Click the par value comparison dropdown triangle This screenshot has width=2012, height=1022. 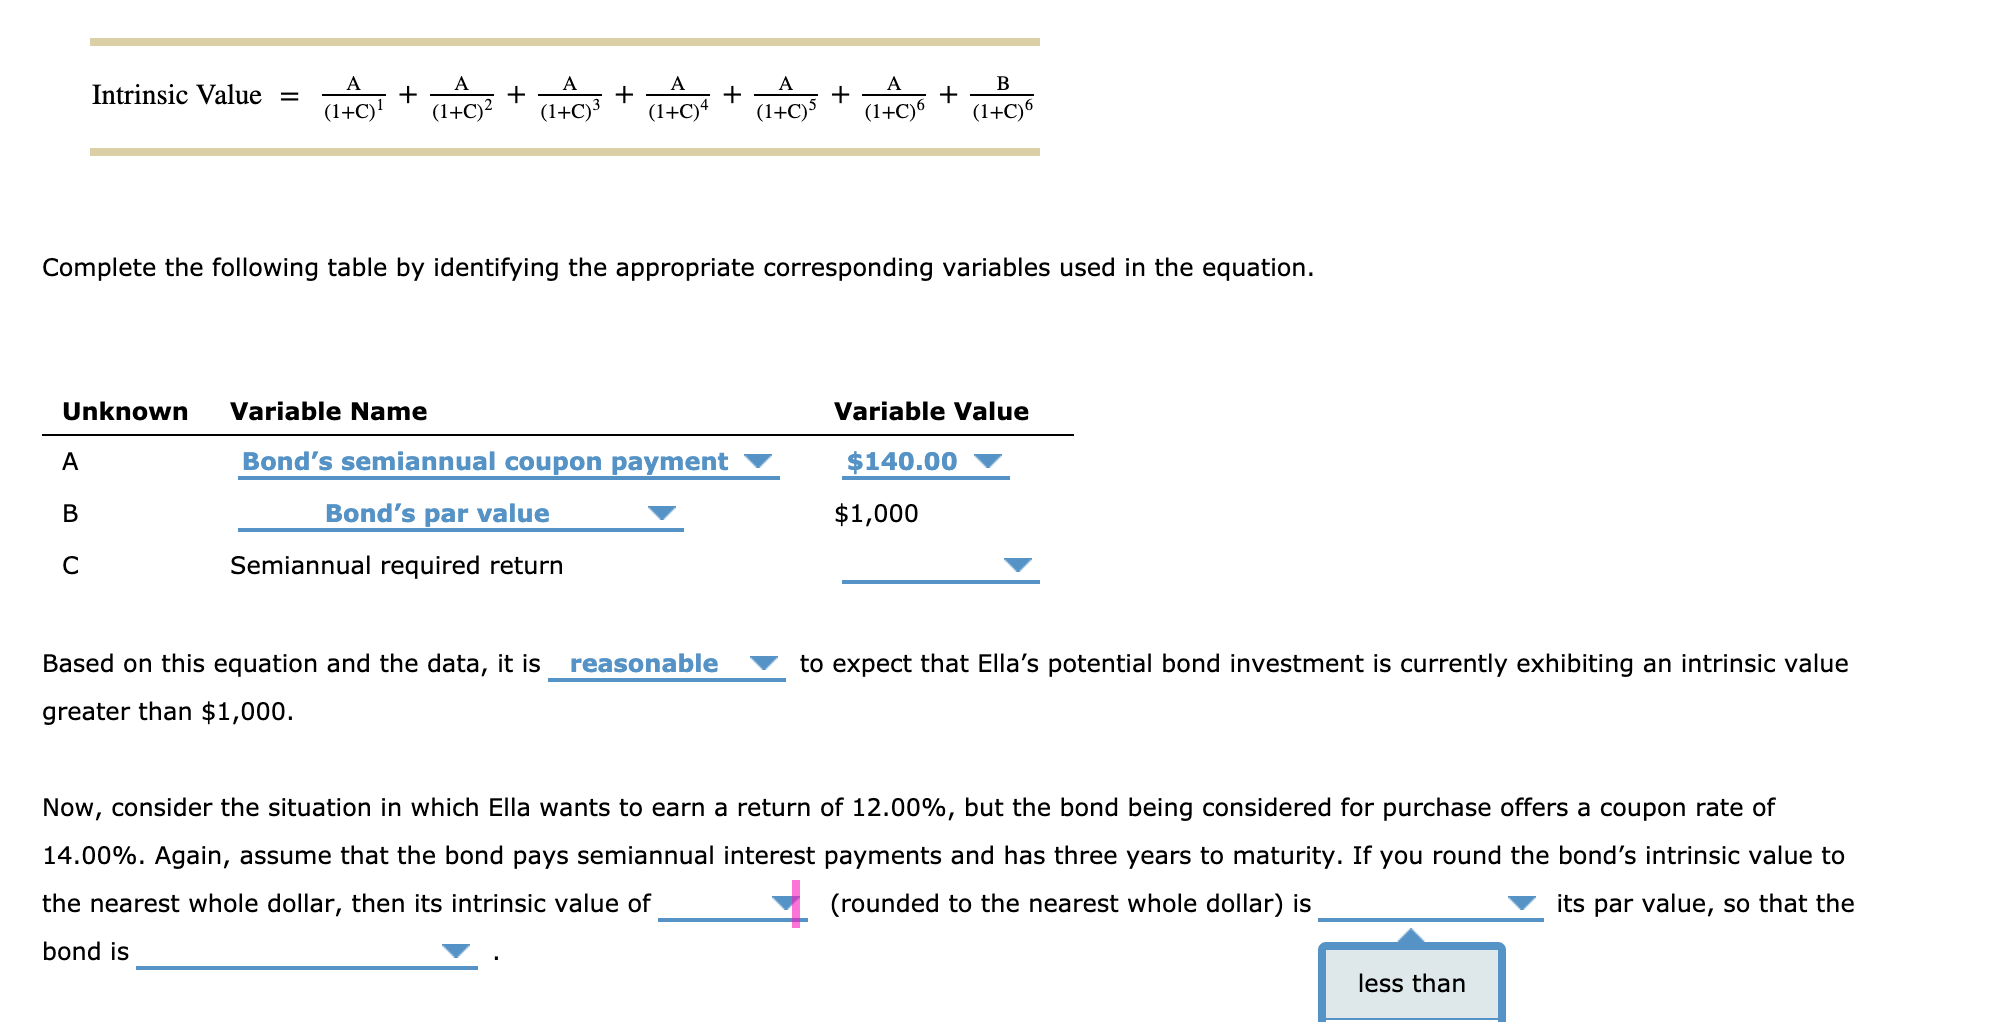point(1524,903)
